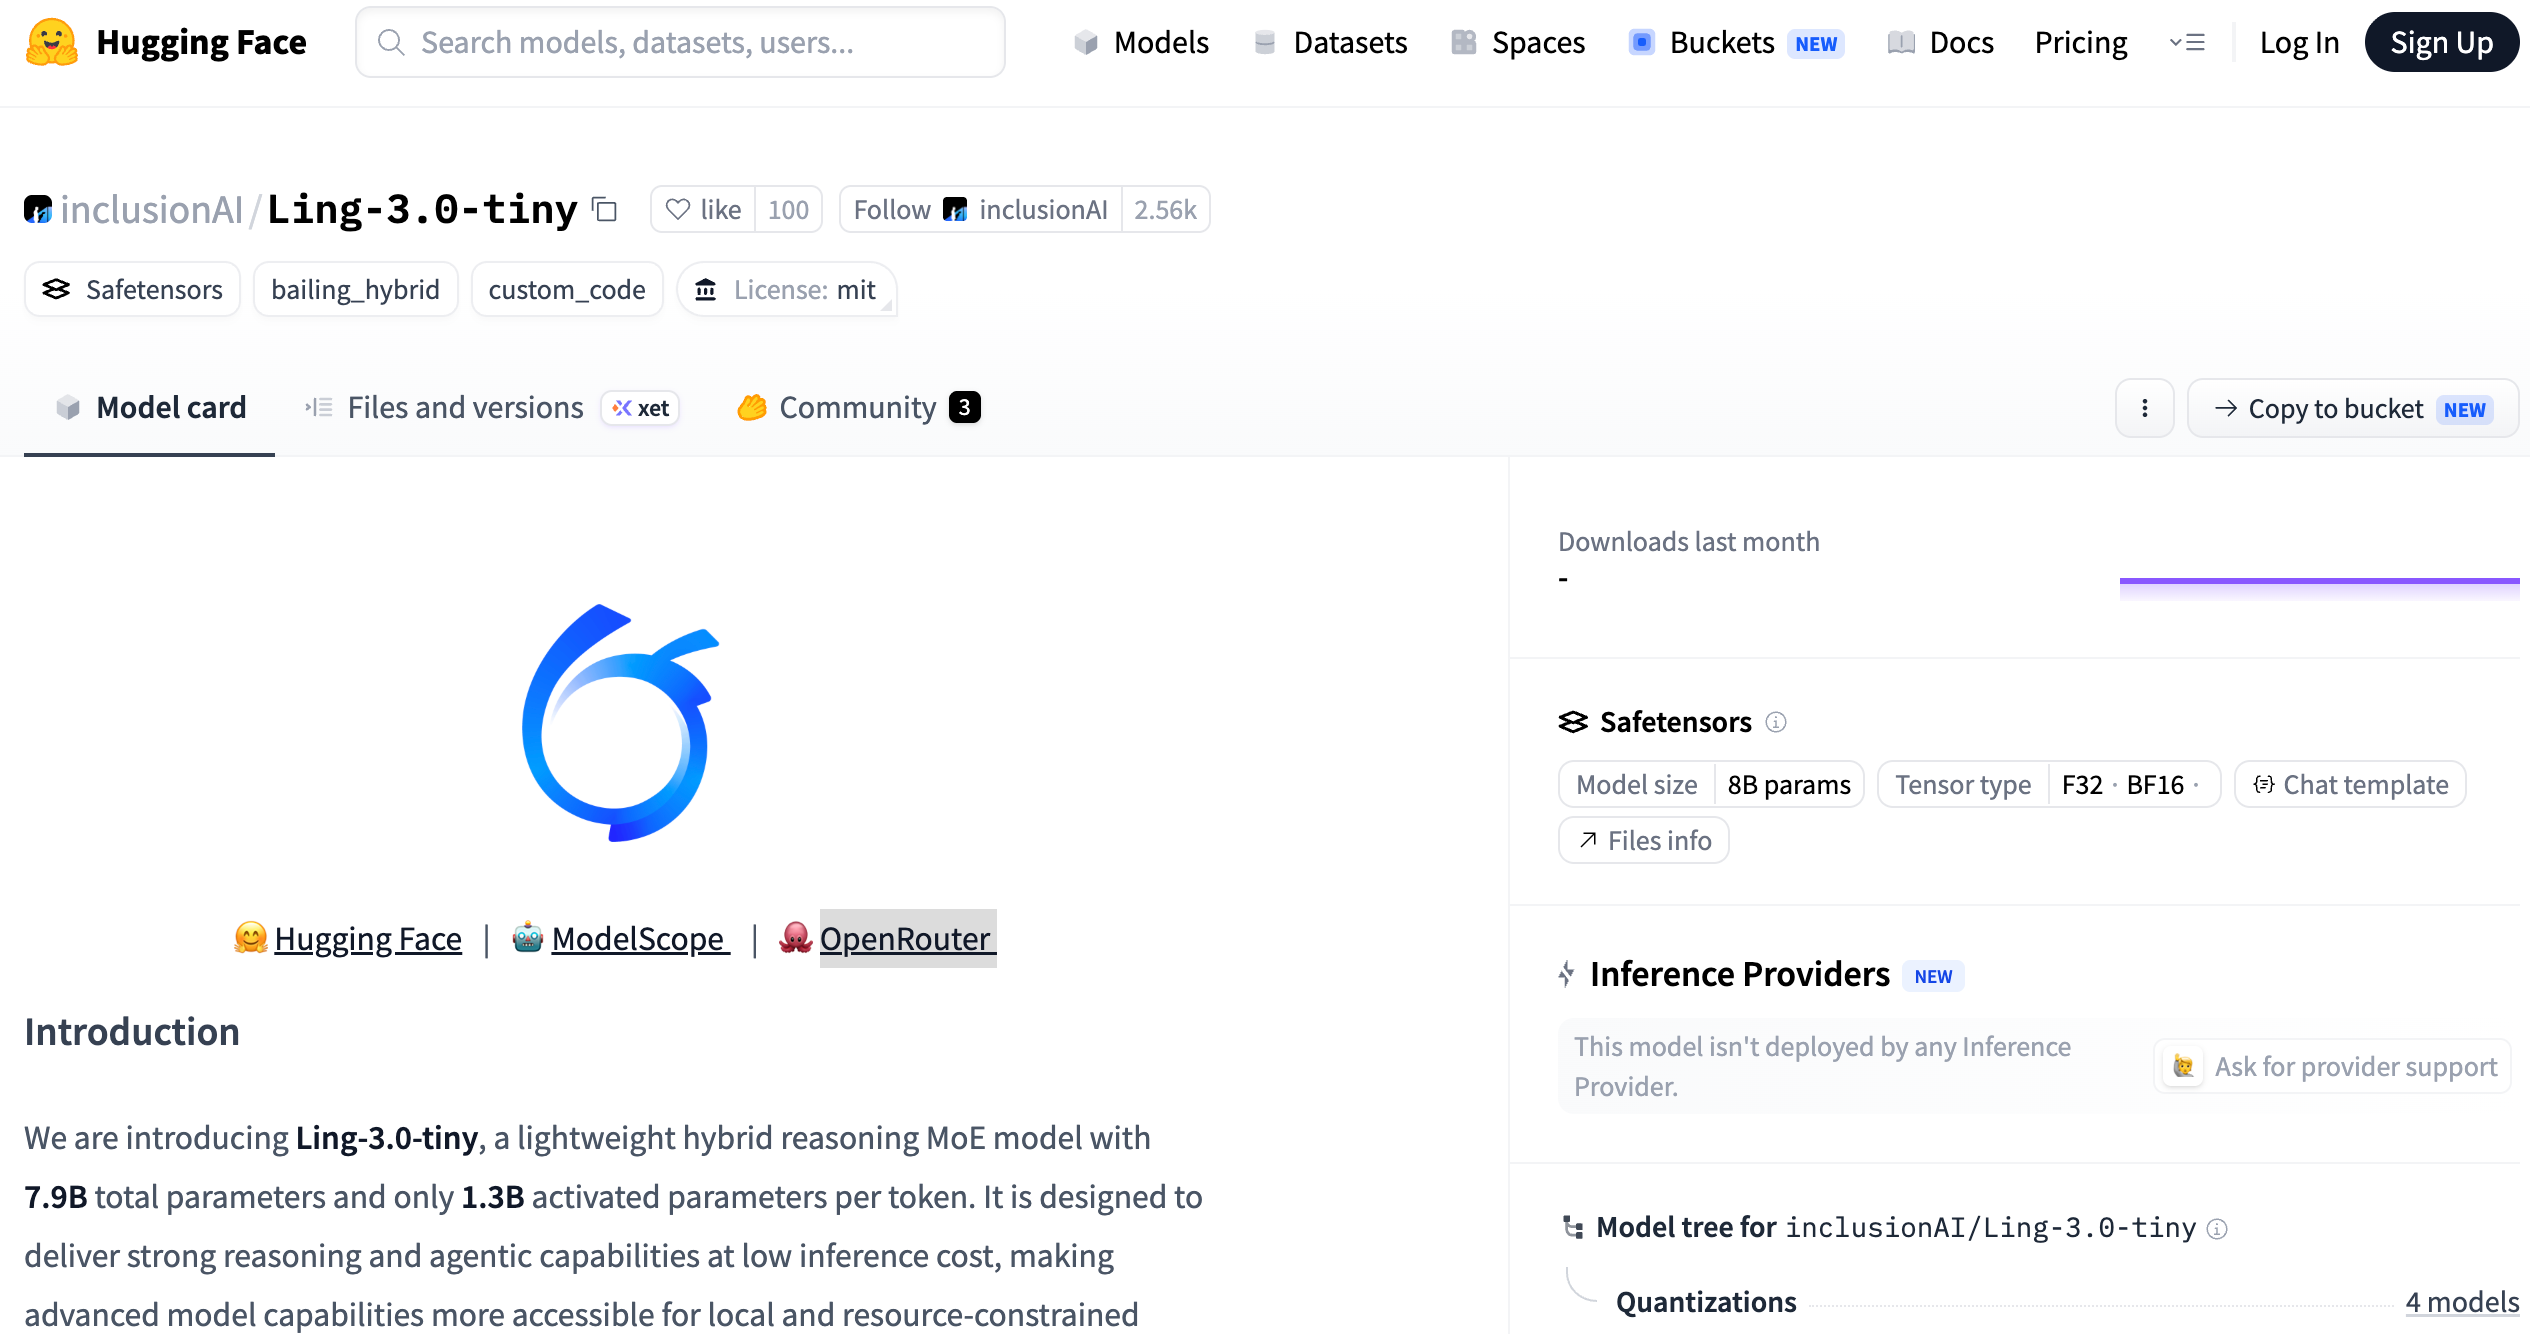Click the follower count 2.56k
The width and height of the screenshot is (2530, 1334).
[1165, 209]
